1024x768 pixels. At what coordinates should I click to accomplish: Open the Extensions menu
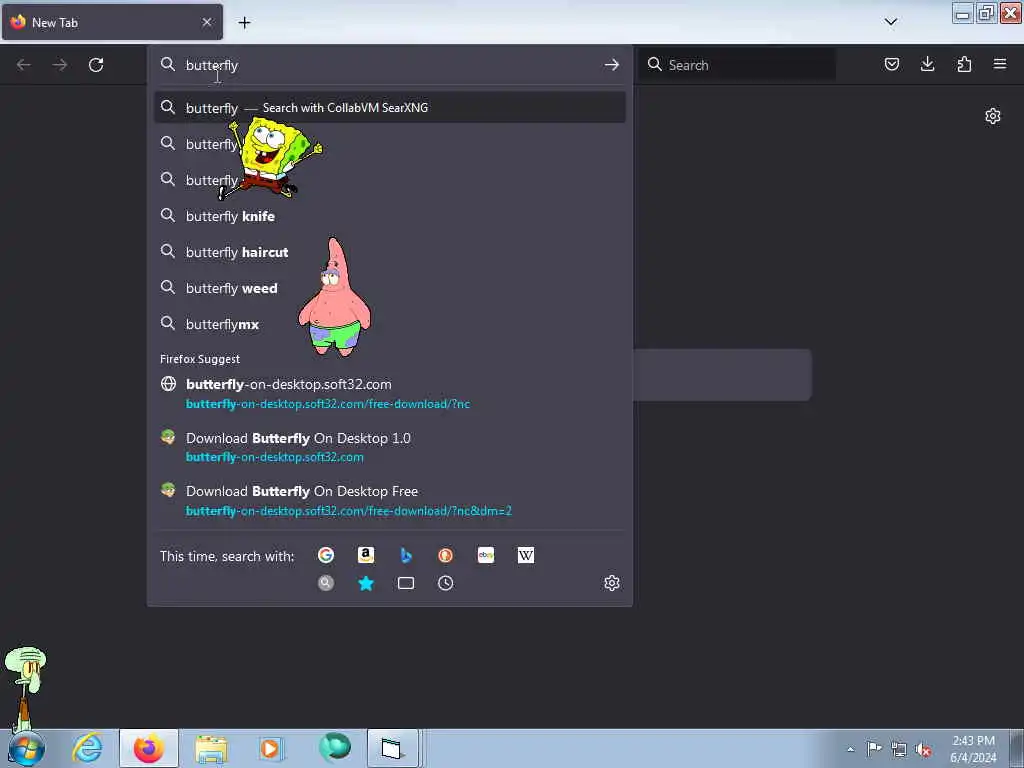[x=964, y=64]
